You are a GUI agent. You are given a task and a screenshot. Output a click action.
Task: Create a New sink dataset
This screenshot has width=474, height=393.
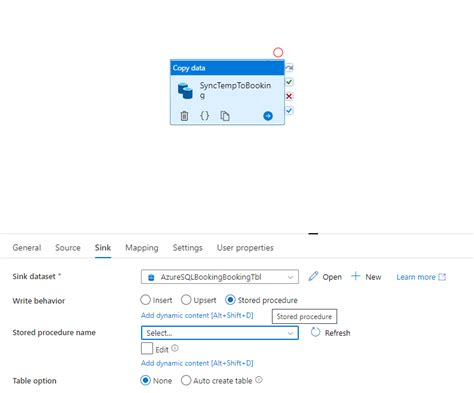(x=366, y=277)
